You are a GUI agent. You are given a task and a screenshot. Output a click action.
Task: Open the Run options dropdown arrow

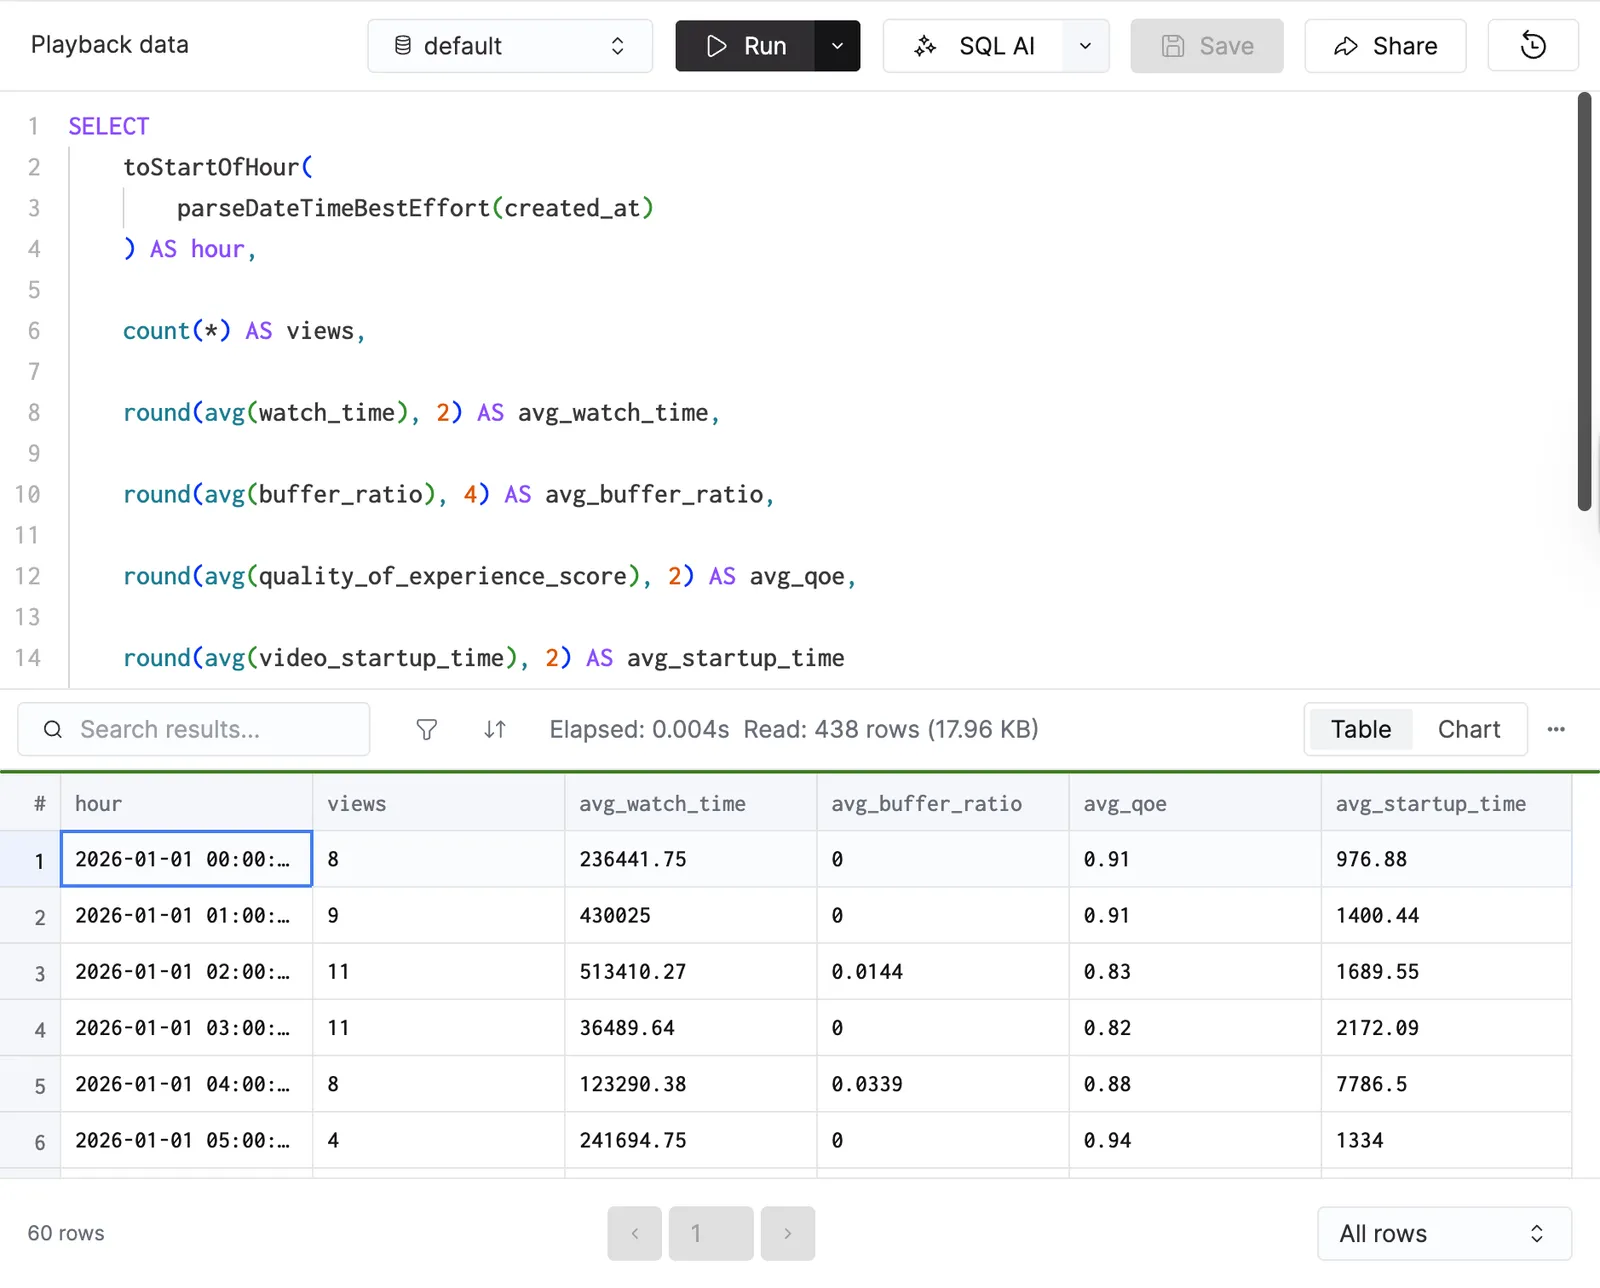pos(838,46)
